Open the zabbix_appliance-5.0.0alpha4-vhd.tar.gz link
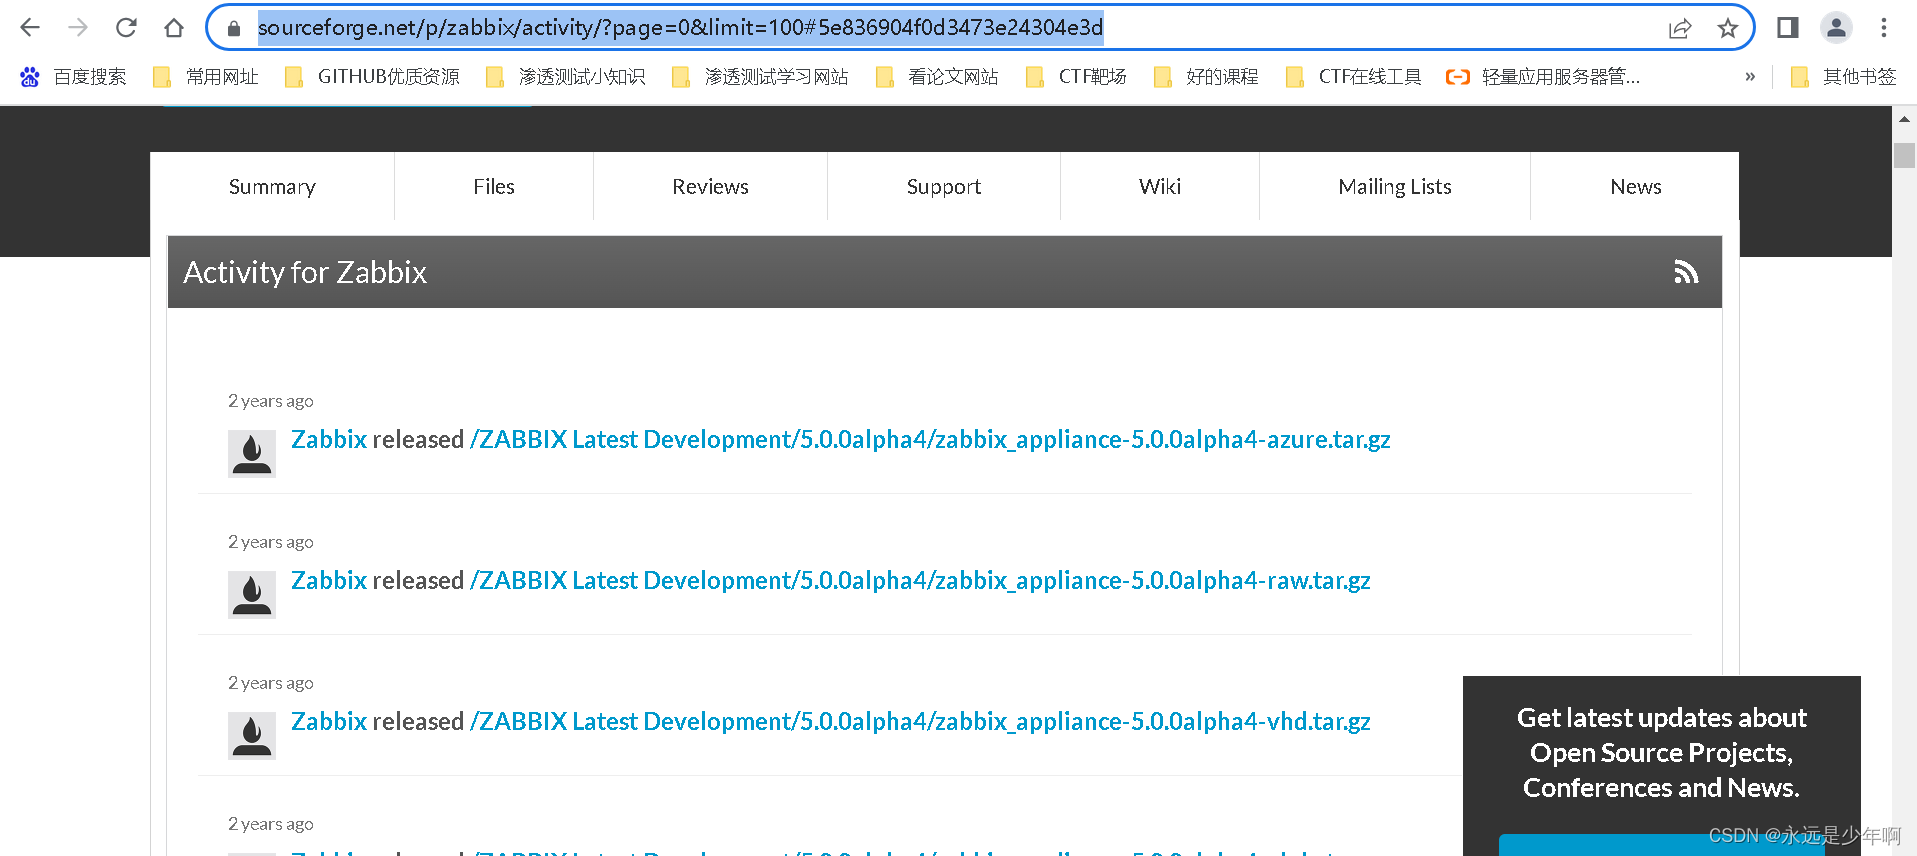1917x856 pixels. [x=920, y=722]
